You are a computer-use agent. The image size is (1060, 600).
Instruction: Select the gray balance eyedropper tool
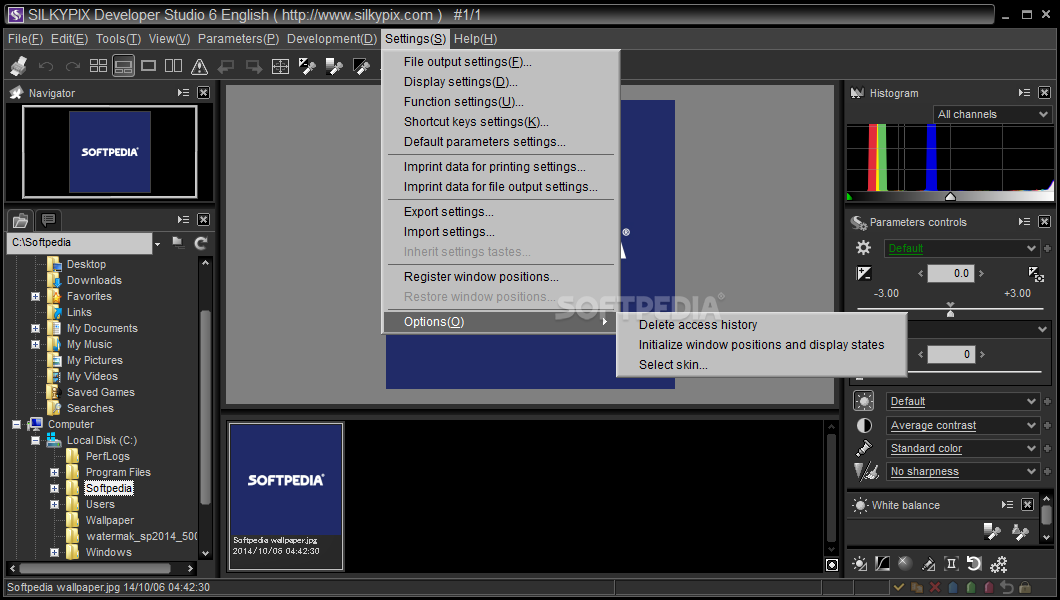[x=334, y=66]
